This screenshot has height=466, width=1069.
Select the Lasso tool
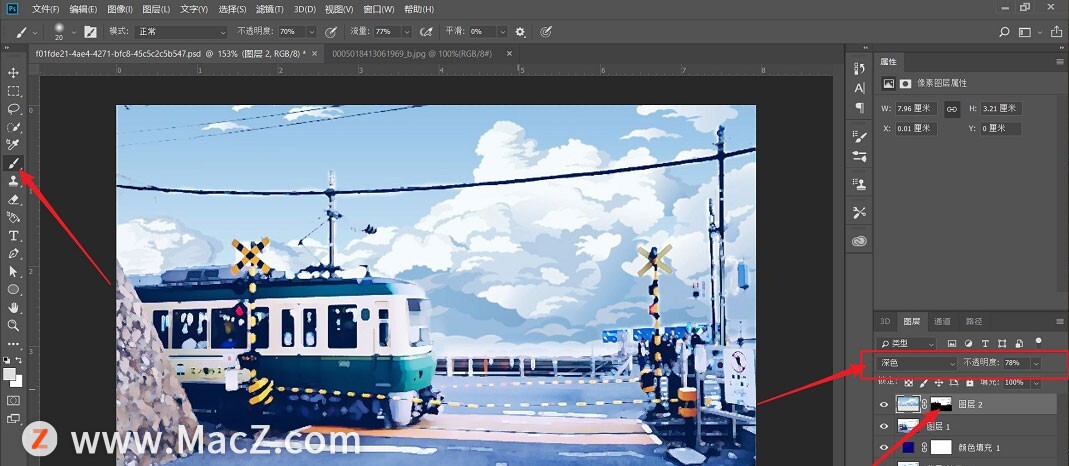pyautogui.click(x=13, y=109)
